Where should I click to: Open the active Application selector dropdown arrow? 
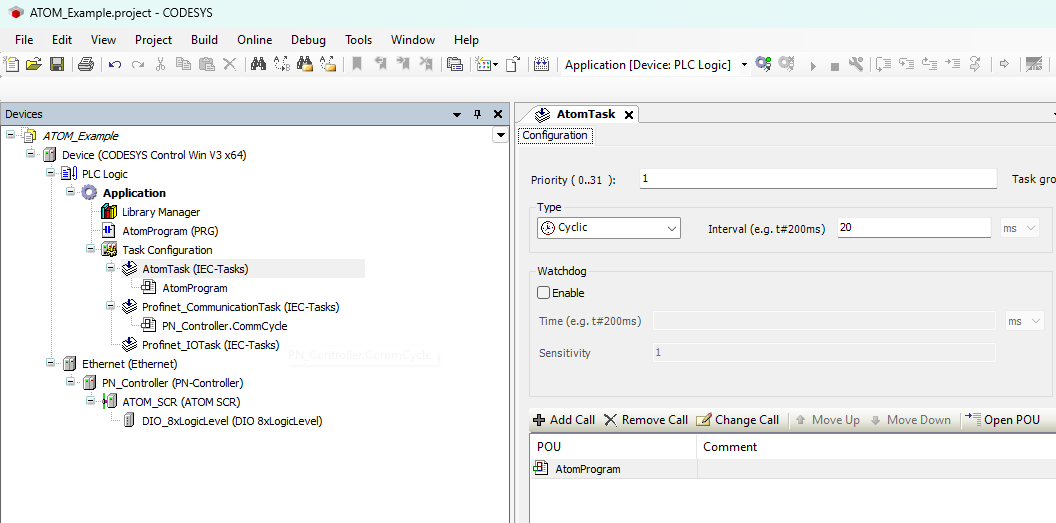pos(744,65)
